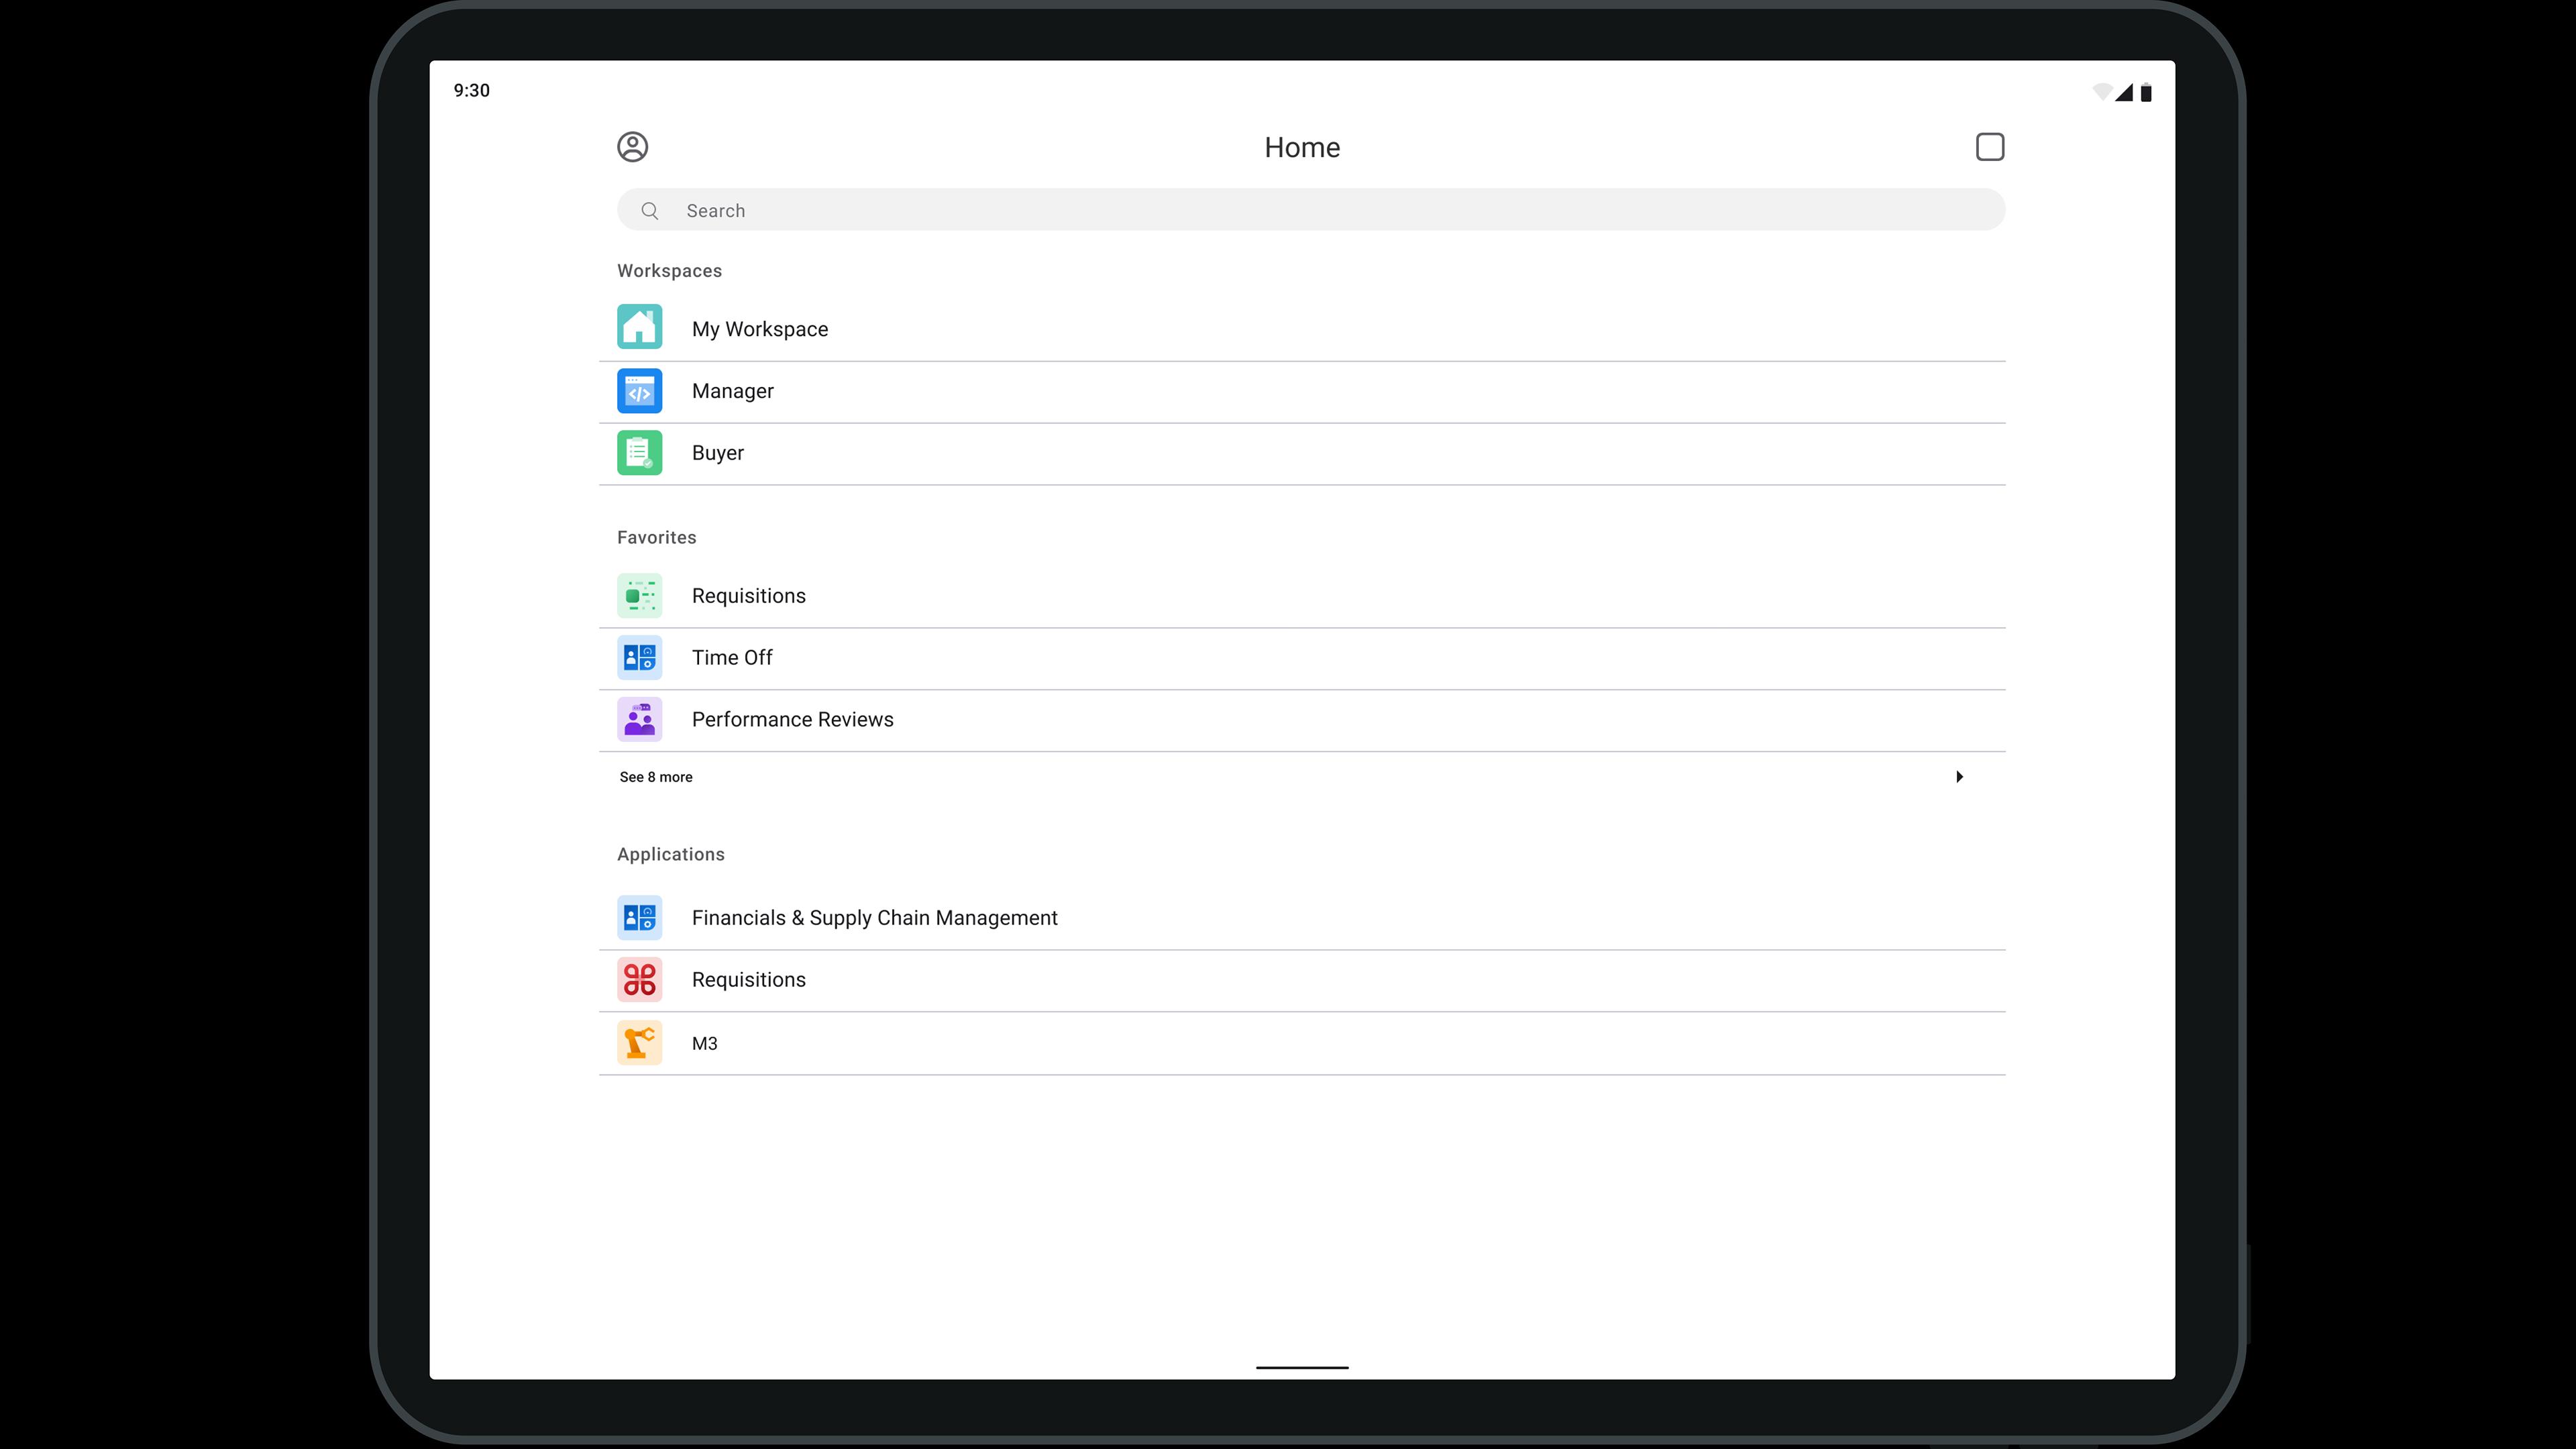This screenshot has width=2576, height=1449.
Task: Tap the square icon beside Home title
Action: 1989,147
